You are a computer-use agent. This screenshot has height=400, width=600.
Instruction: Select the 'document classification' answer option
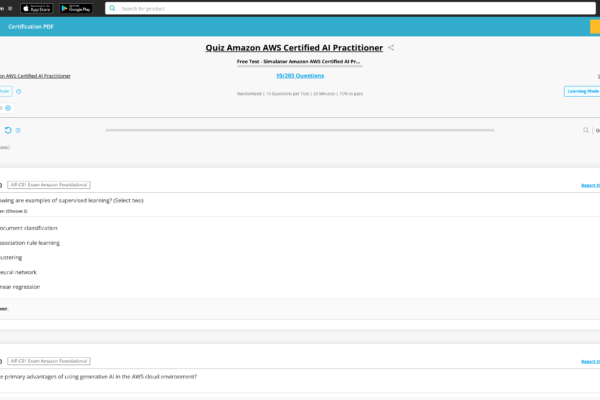[28, 228]
